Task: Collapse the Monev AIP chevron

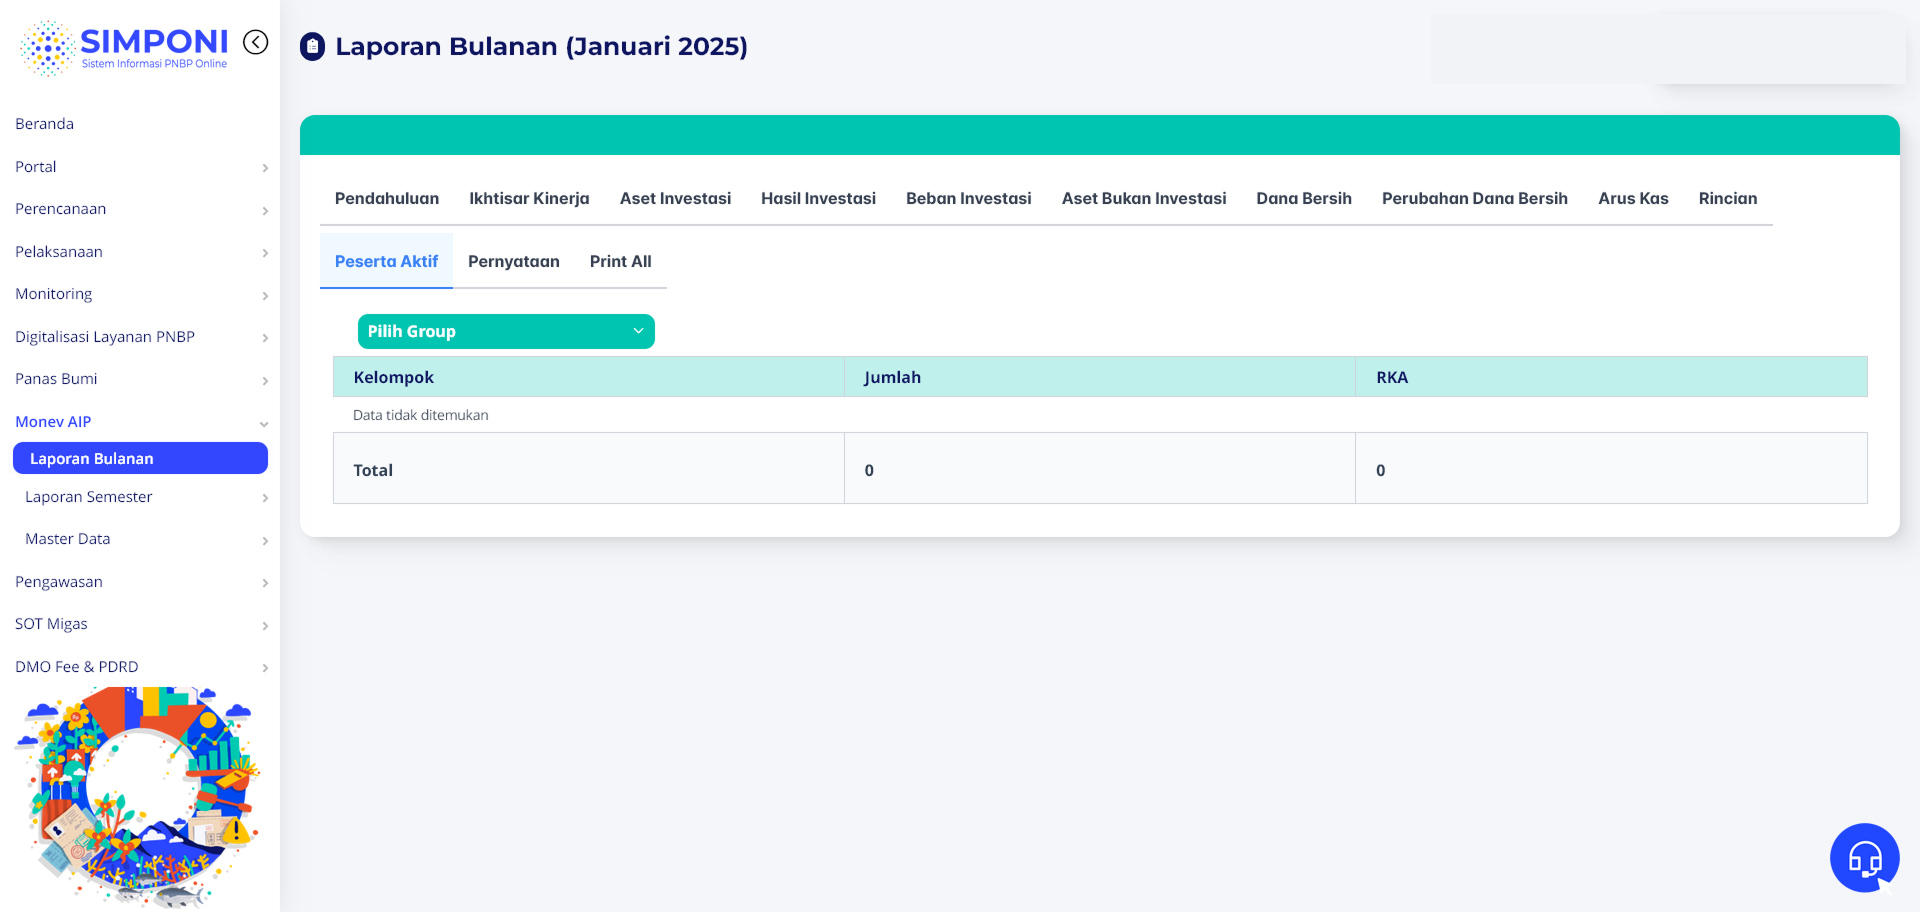Action: 264,424
